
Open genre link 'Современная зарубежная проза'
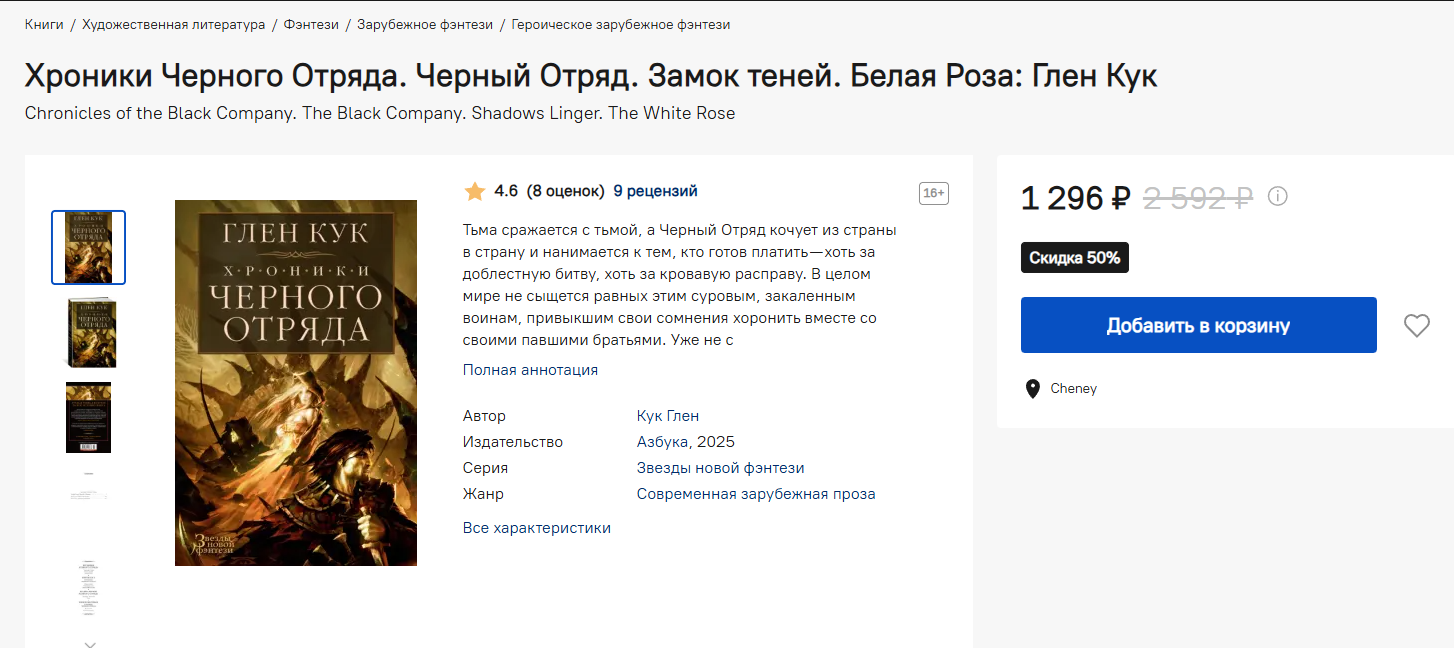756,494
